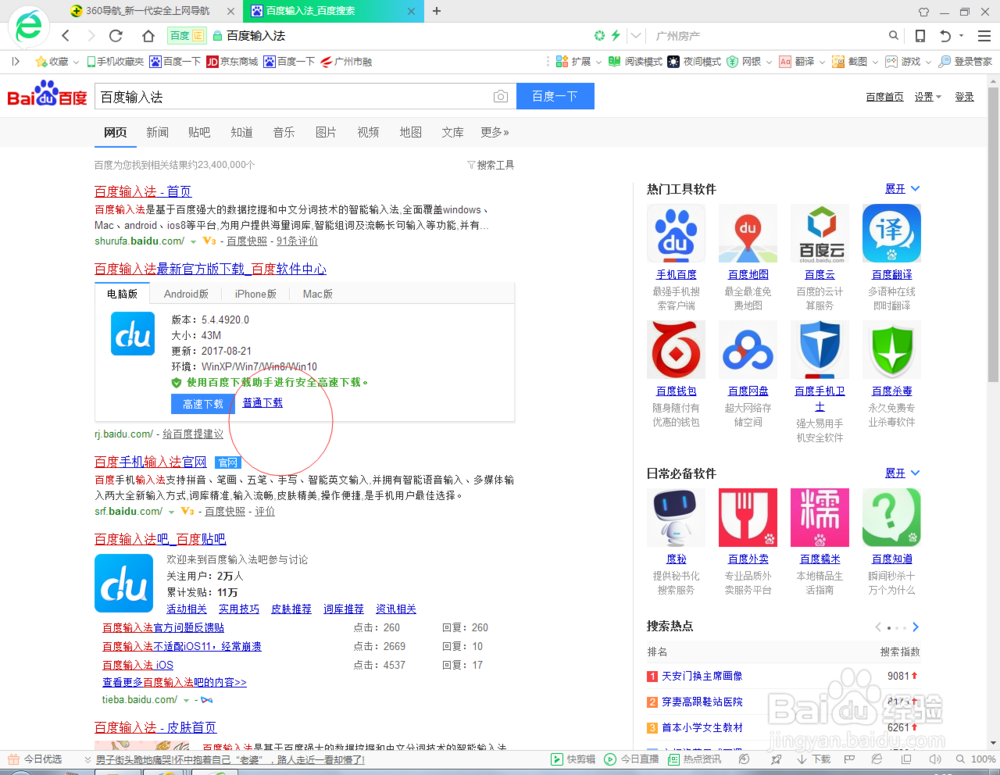Image resolution: width=1000 pixels, height=775 pixels.
Task: Open the 天安门换主席画像 hot search item
Action: (x=702, y=676)
